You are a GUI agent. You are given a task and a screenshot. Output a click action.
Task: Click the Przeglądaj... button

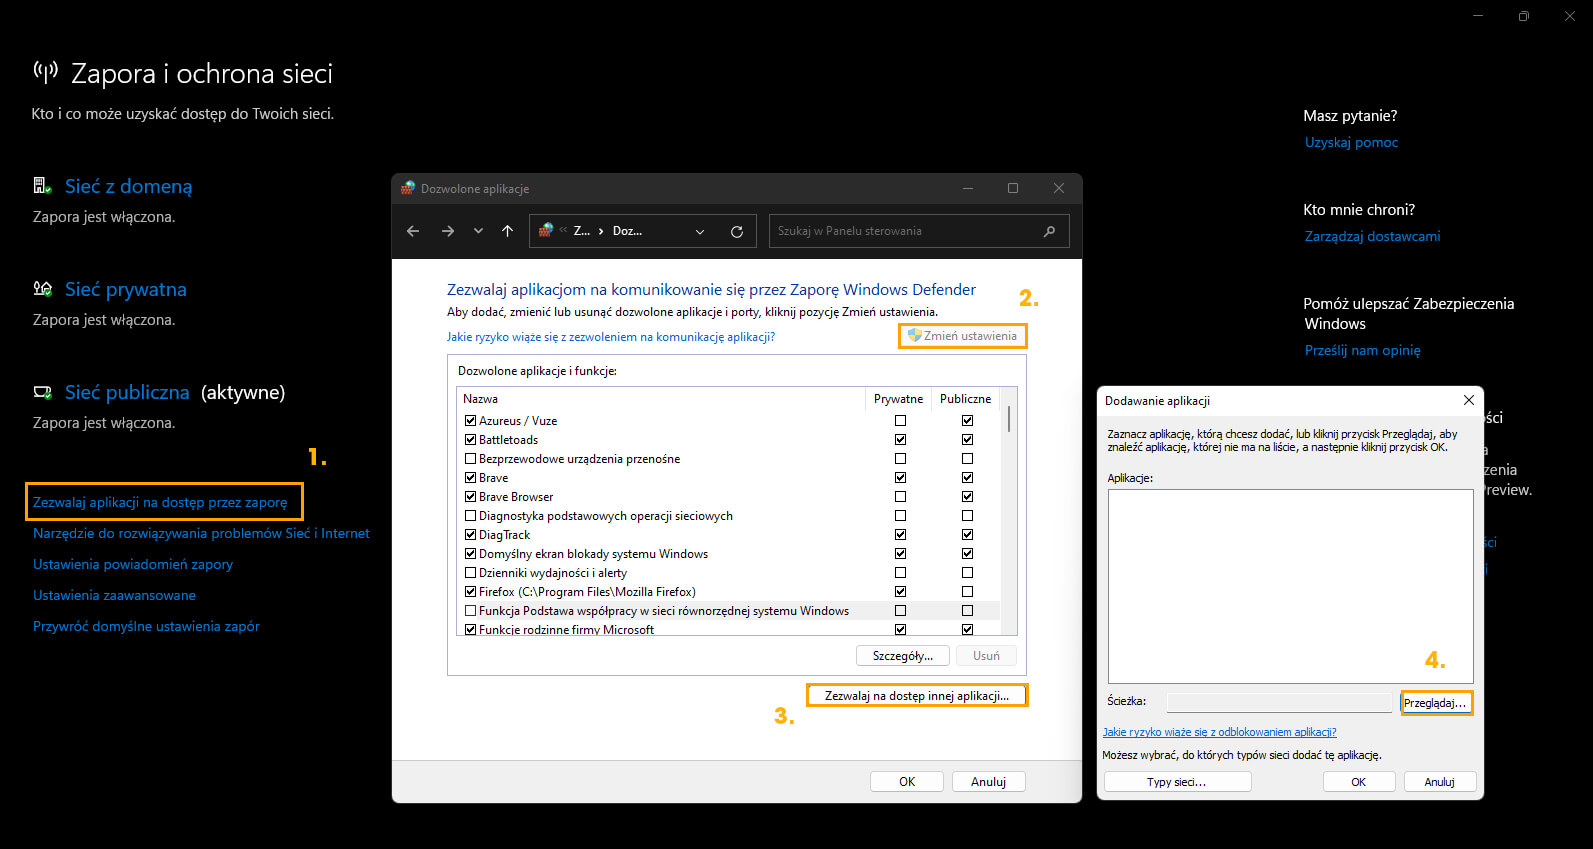(1435, 703)
